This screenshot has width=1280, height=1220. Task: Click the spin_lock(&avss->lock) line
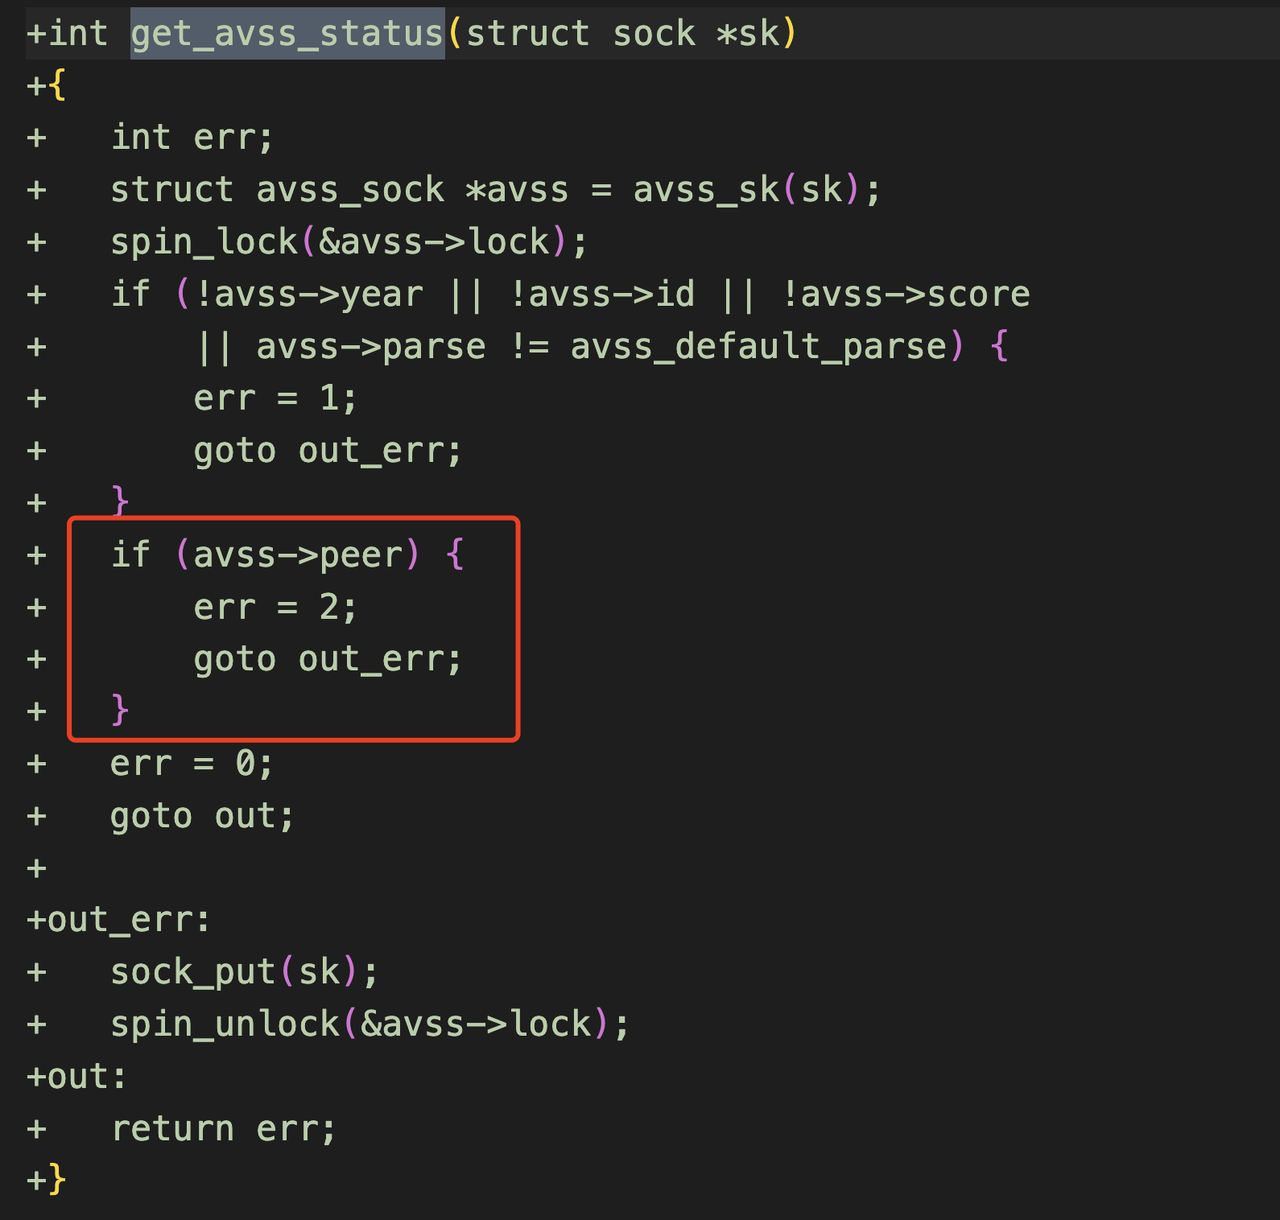tap(349, 241)
